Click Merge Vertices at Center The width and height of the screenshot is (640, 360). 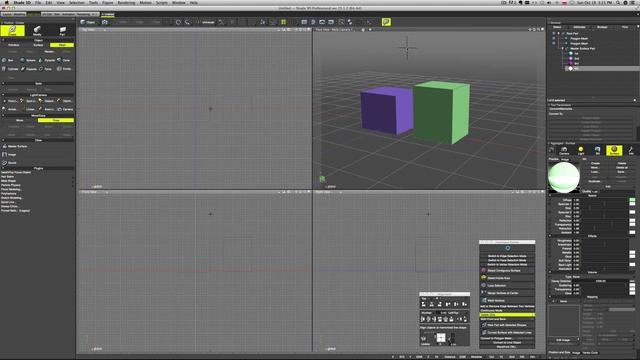click(x=507, y=293)
